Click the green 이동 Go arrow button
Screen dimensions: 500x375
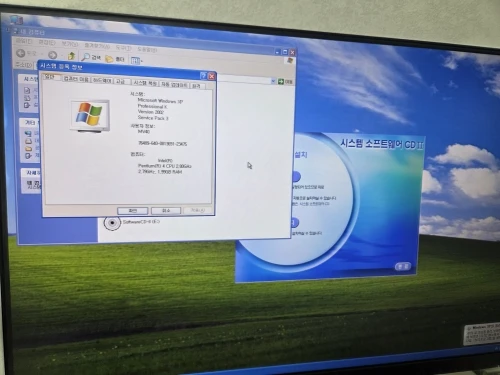pyautogui.click(x=281, y=81)
